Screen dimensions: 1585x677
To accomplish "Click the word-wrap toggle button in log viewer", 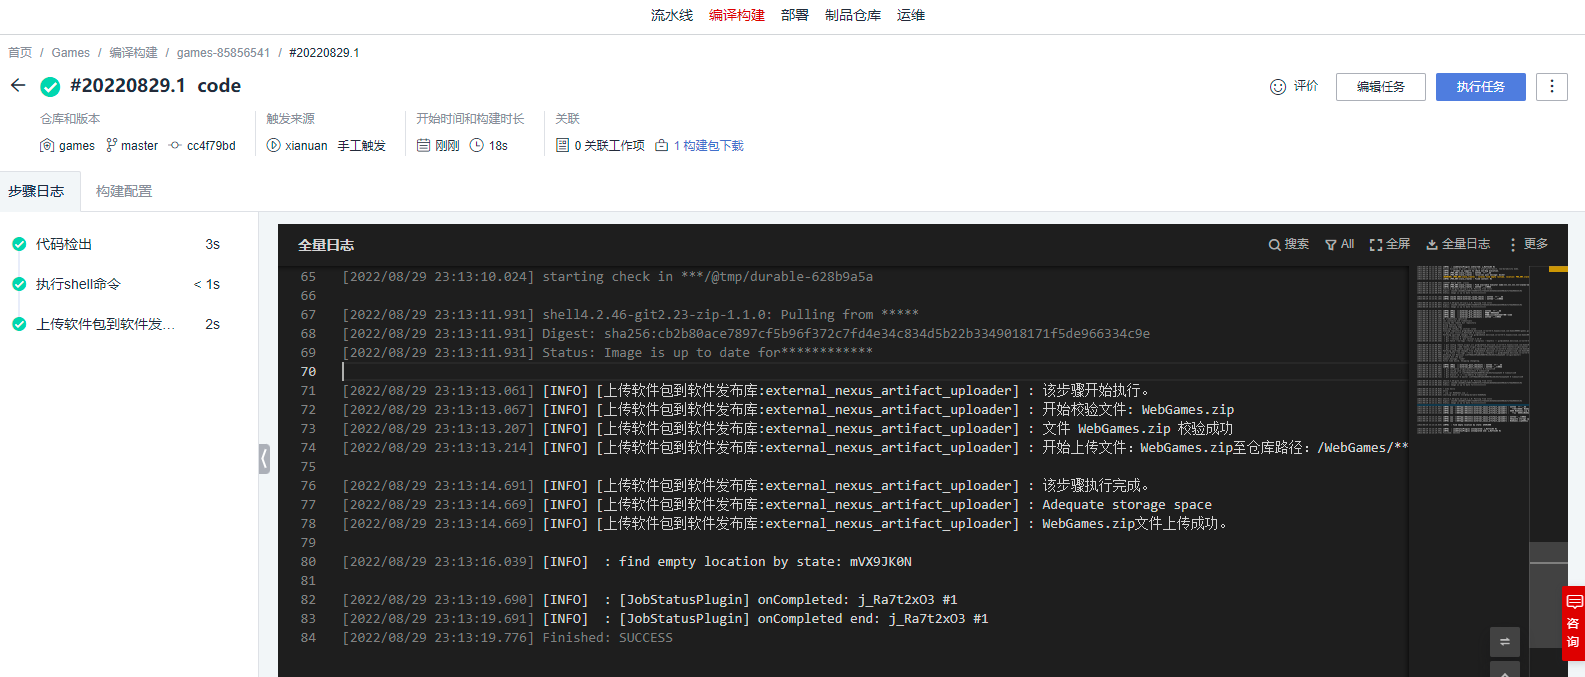I will (1504, 642).
